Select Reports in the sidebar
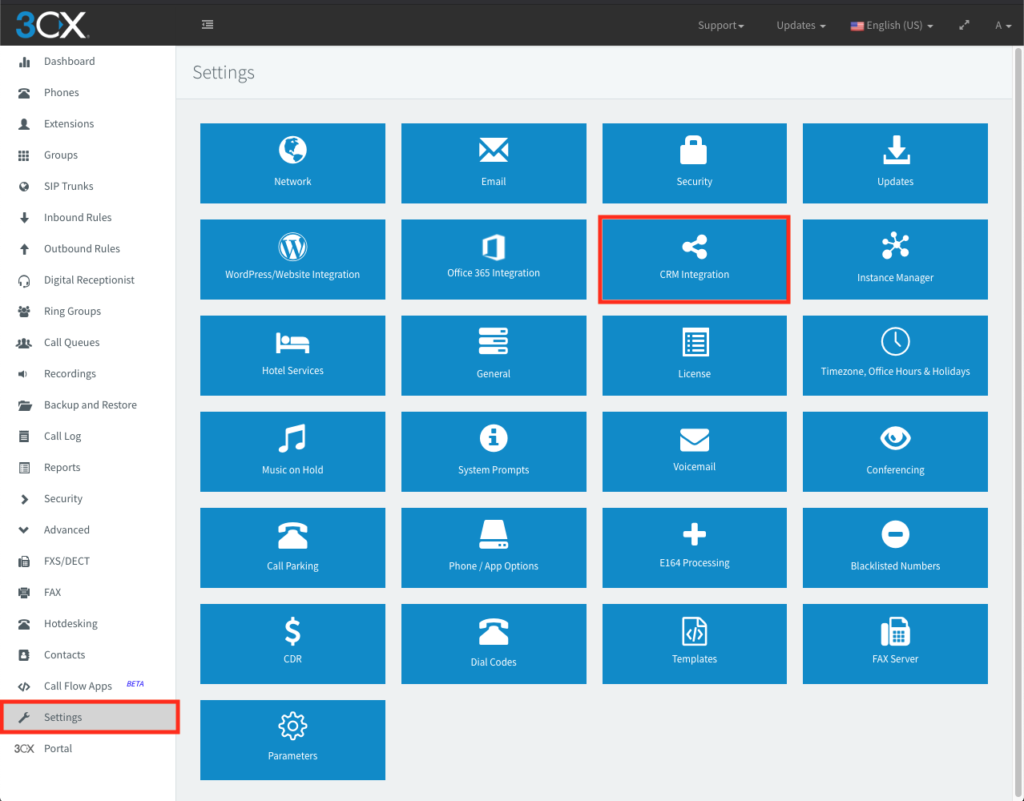Screen dimensions: 1024x801 pos(88,467)
